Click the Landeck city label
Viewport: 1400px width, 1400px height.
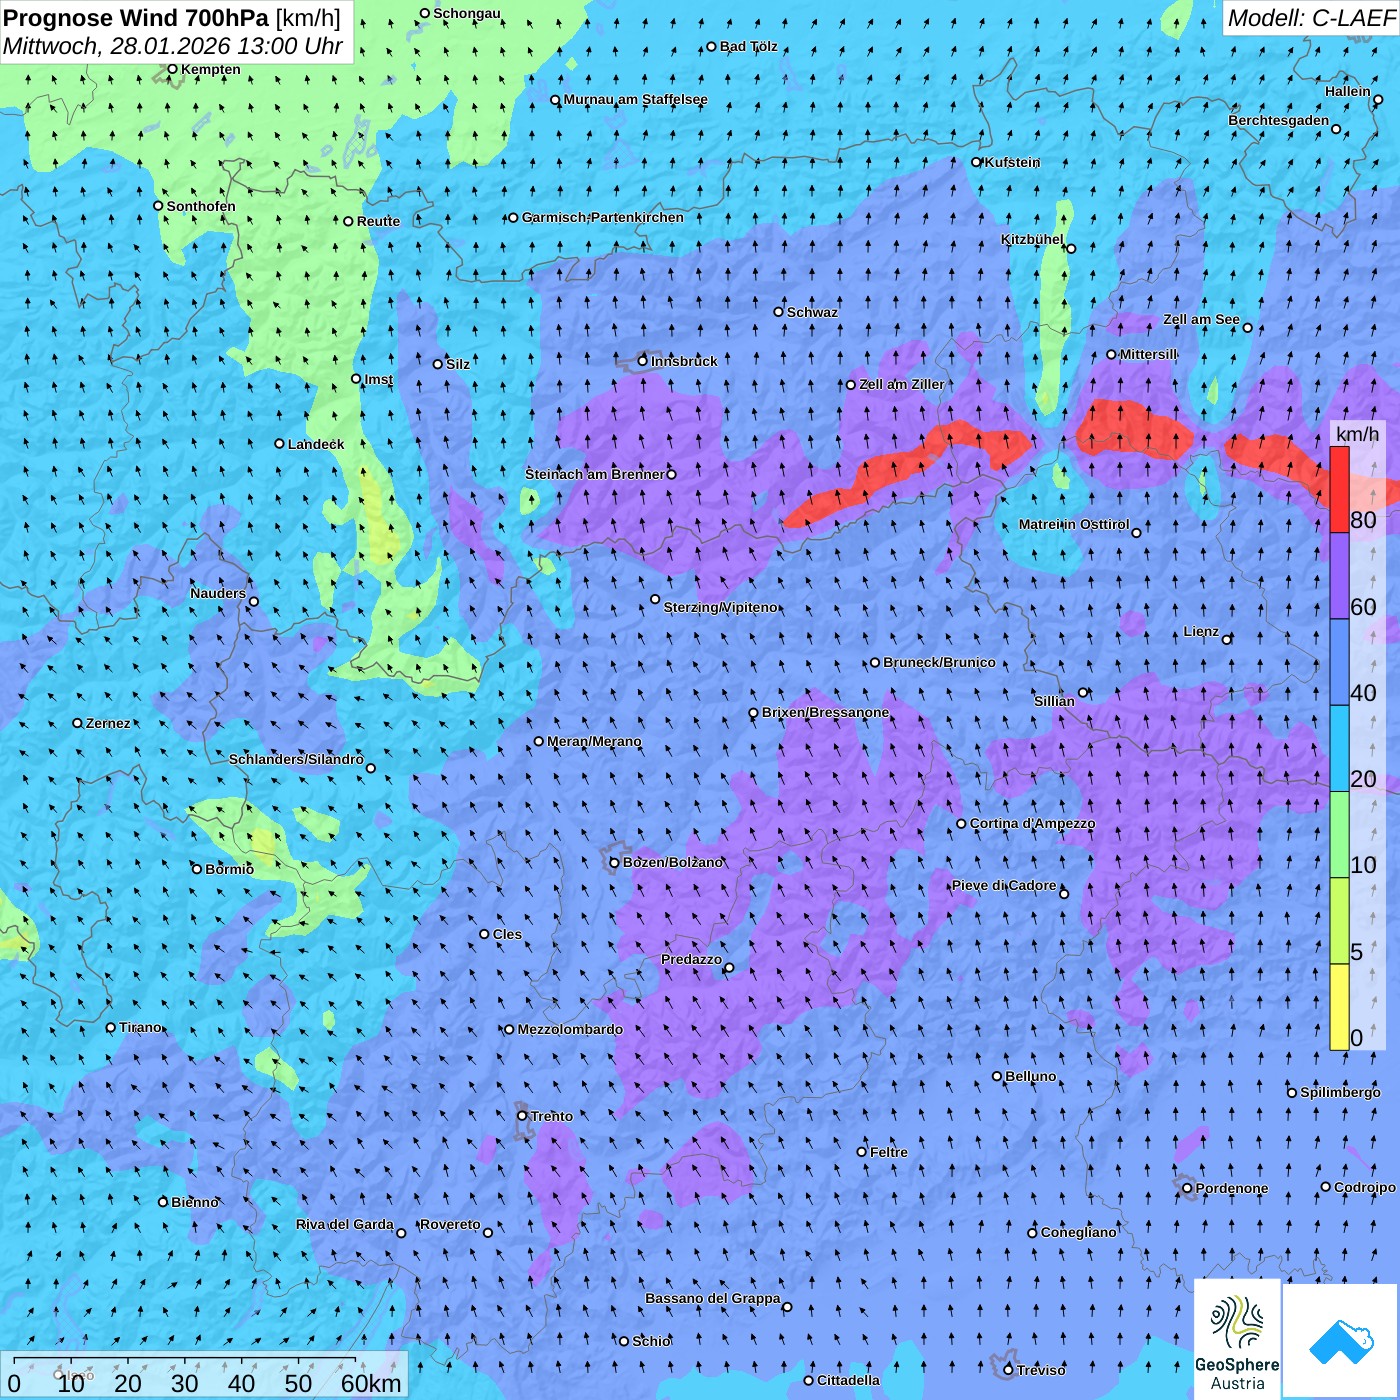[316, 444]
